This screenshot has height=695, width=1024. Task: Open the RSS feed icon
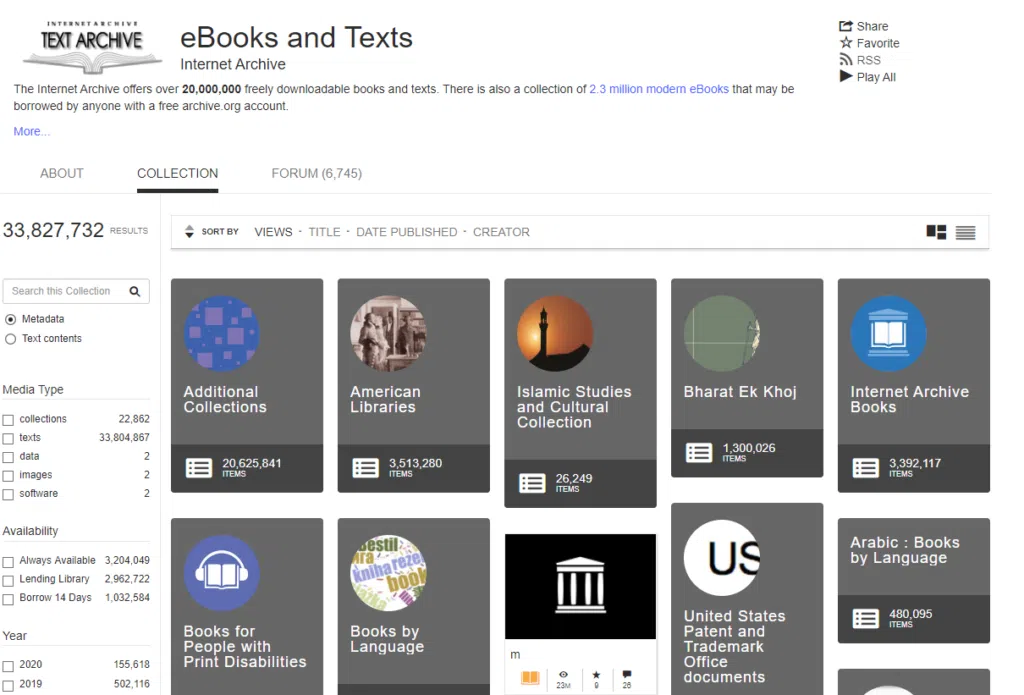[x=845, y=59]
